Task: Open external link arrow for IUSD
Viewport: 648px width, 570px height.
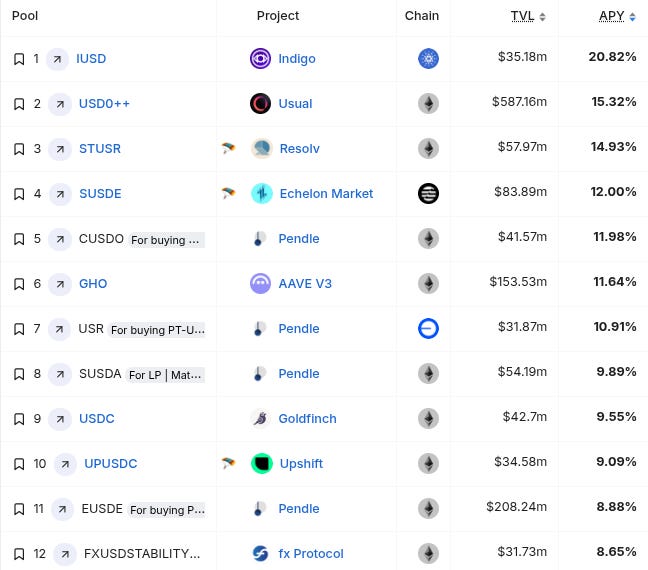Action: (57, 59)
